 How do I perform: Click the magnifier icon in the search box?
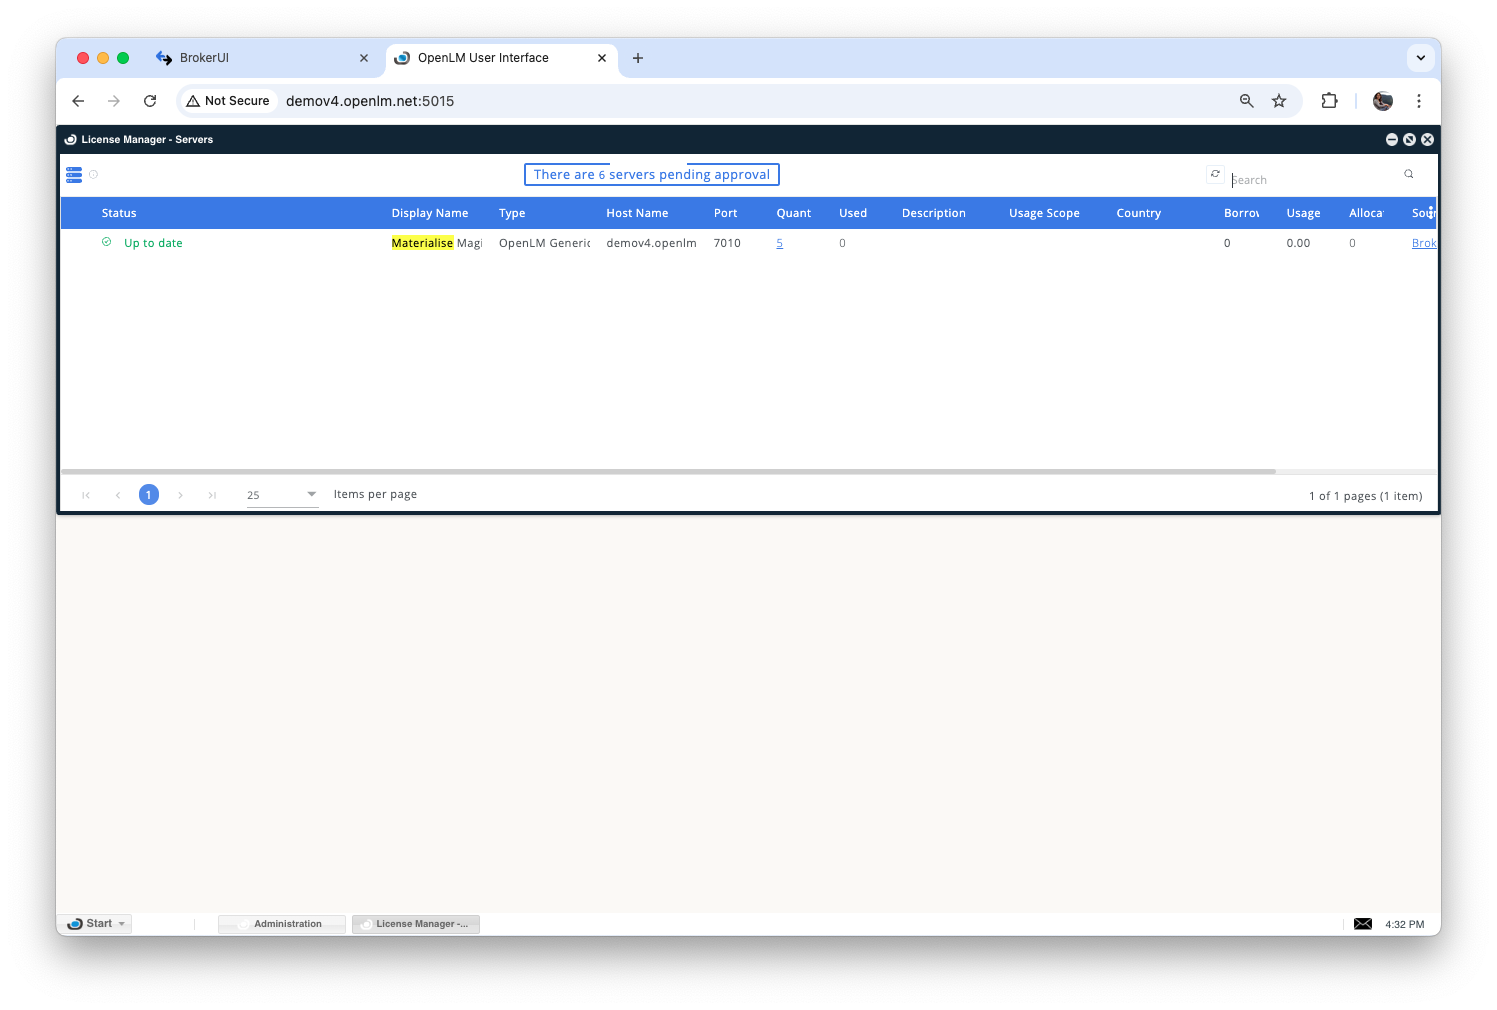(1408, 174)
